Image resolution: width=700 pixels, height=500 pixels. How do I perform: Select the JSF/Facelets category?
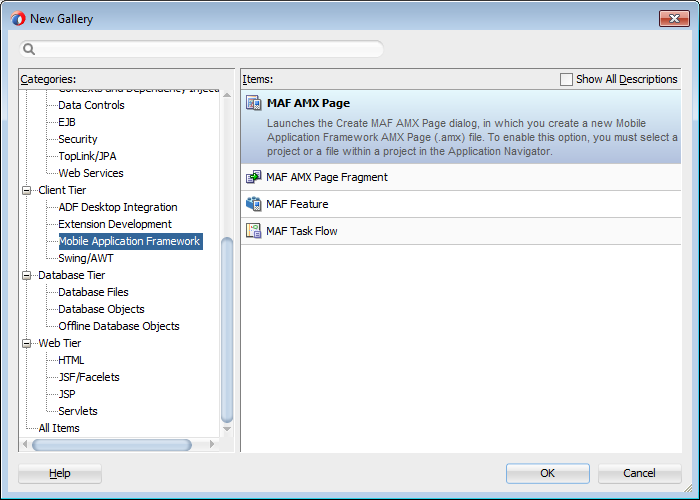coord(89,377)
